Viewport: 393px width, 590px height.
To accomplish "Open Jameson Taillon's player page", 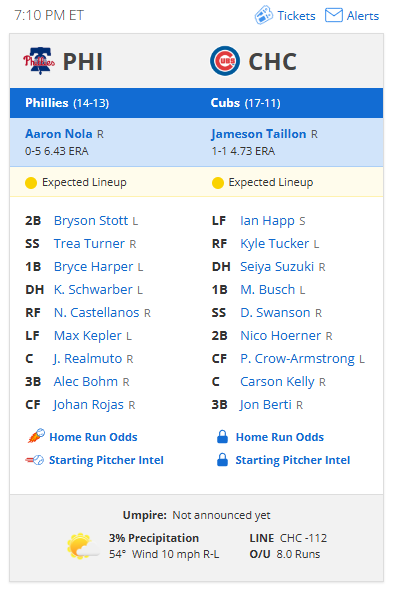I will click(x=259, y=134).
